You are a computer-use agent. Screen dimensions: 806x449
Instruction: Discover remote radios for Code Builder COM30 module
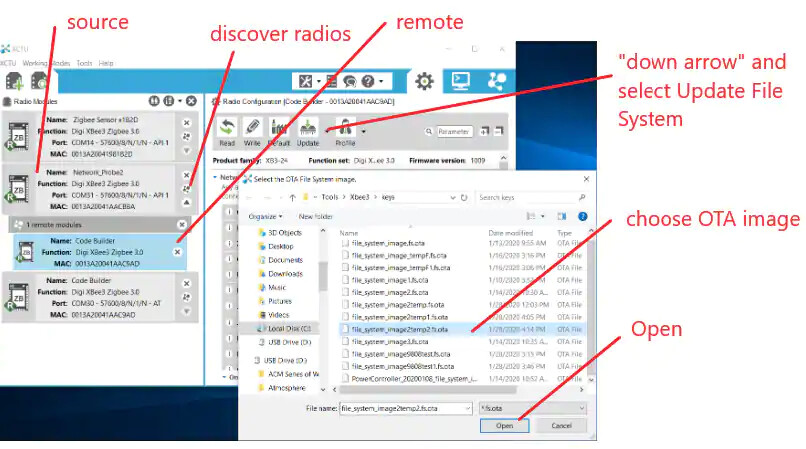pyautogui.click(x=187, y=297)
